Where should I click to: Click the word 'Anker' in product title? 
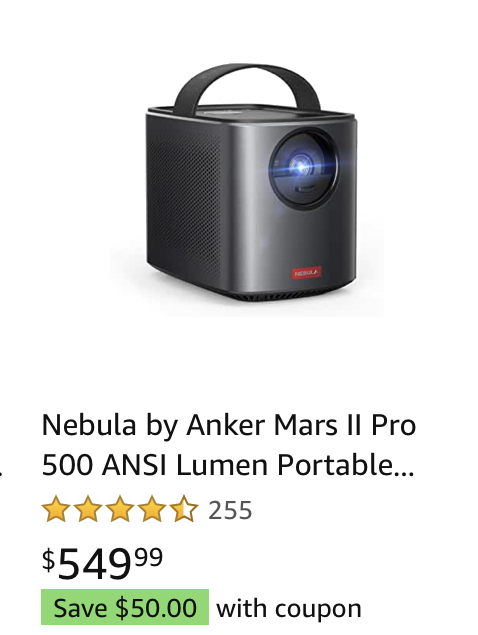tap(225, 425)
